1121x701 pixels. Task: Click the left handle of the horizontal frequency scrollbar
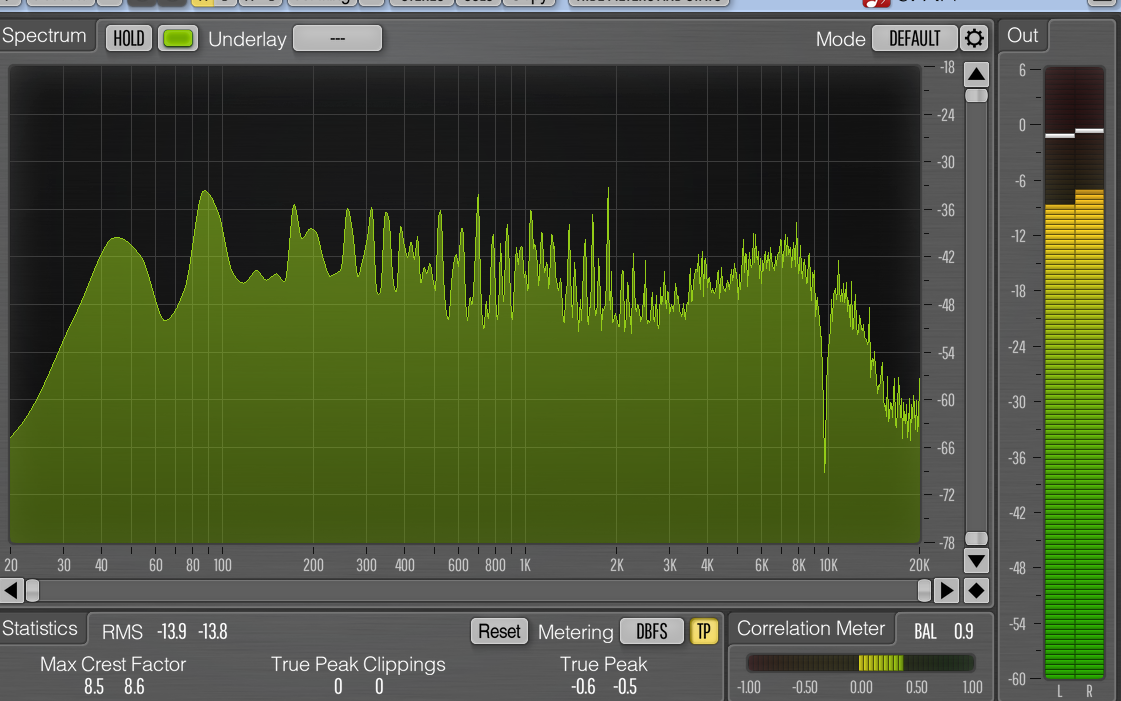pyautogui.click(x=32, y=590)
